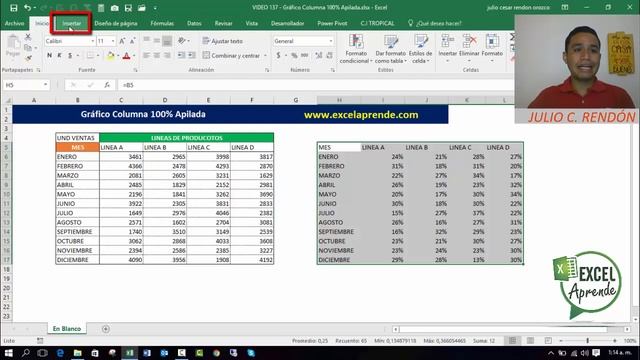Click the Format Painter brush icon

coord(28,58)
